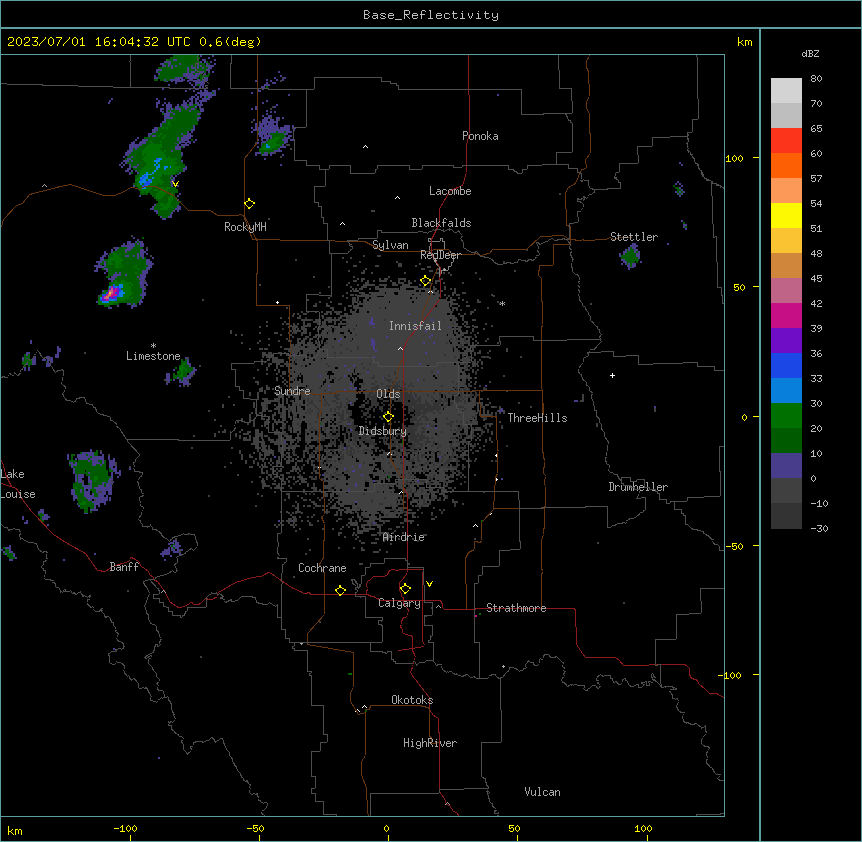Screen dimensions: 862x842
Task: Click the pink-core storm cell northwest of Limestone
Action: (122, 275)
